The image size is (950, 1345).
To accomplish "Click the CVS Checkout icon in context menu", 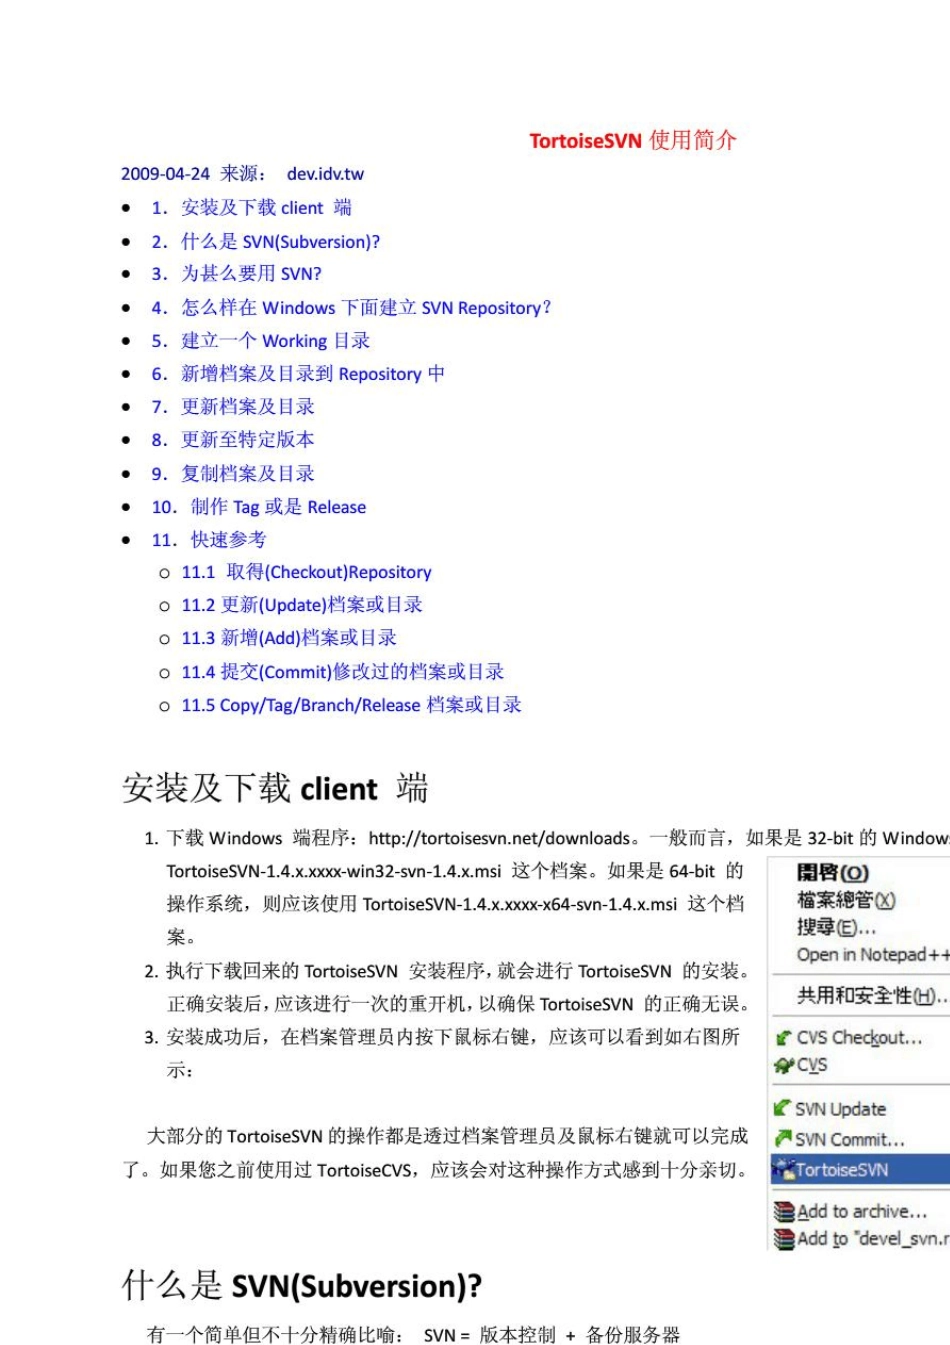I will click(784, 1038).
